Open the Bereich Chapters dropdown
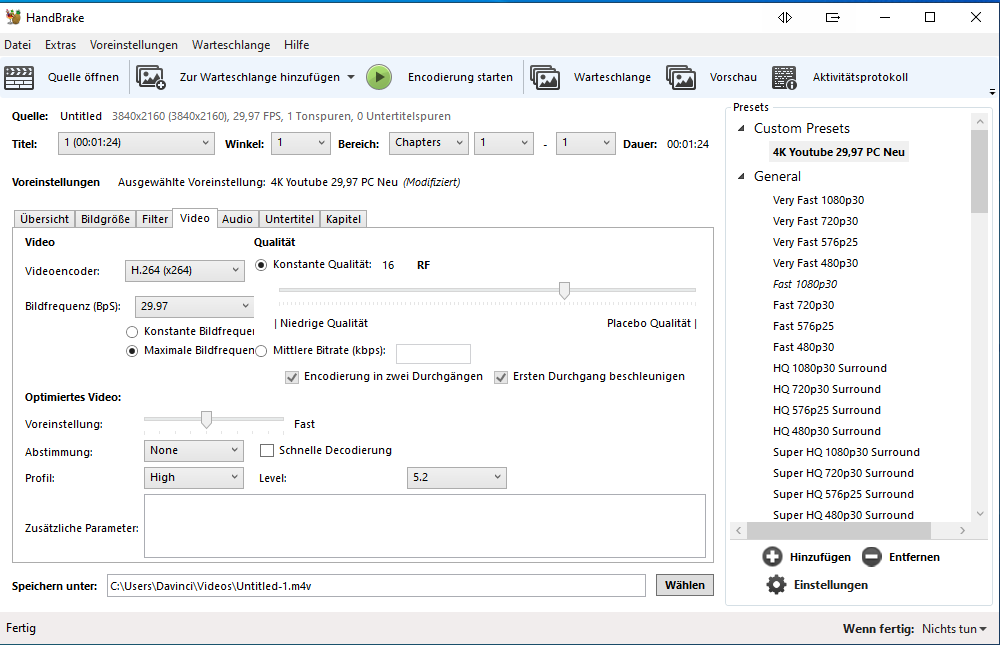The image size is (1000, 645). pos(429,143)
